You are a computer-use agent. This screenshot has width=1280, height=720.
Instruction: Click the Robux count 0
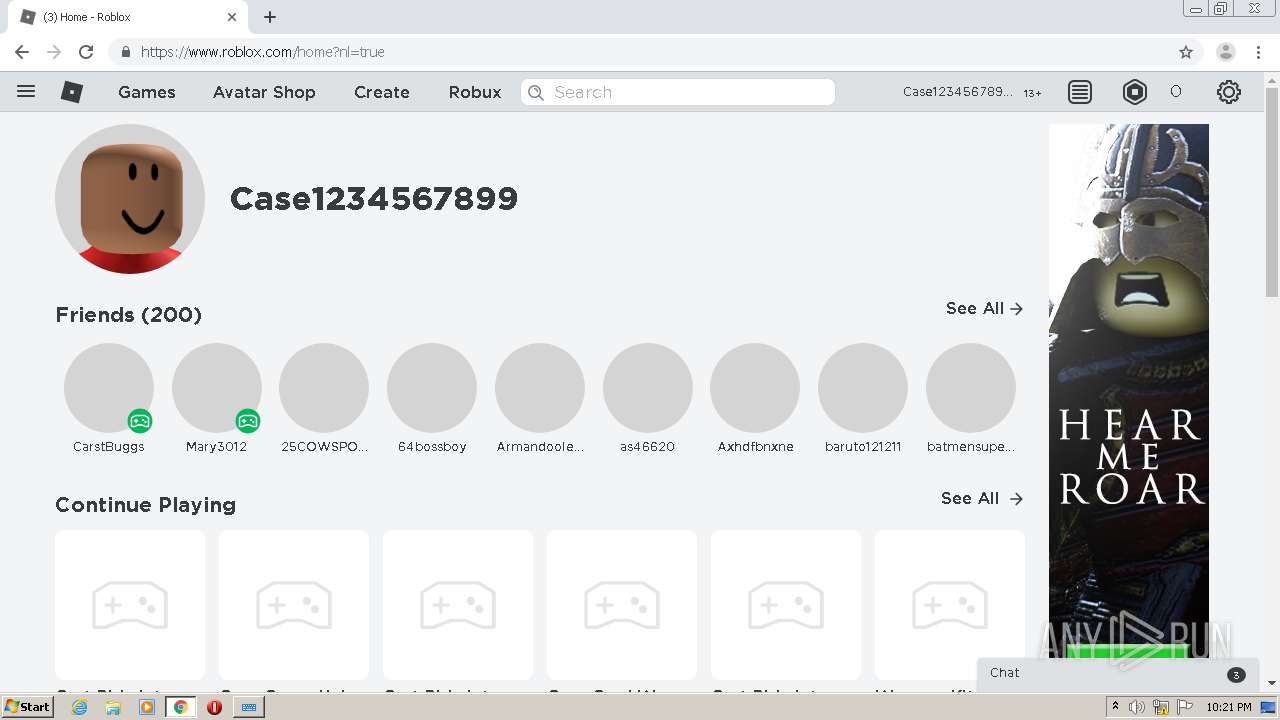click(x=1176, y=92)
